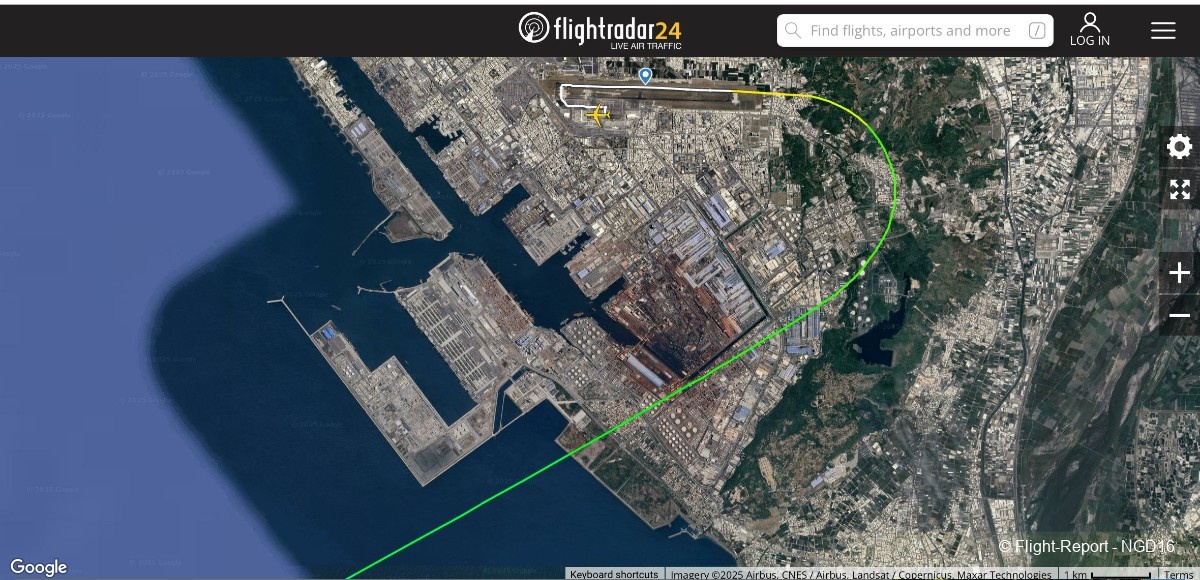Zoom out with the minus button
This screenshot has width=1200, height=580.
1179,315
